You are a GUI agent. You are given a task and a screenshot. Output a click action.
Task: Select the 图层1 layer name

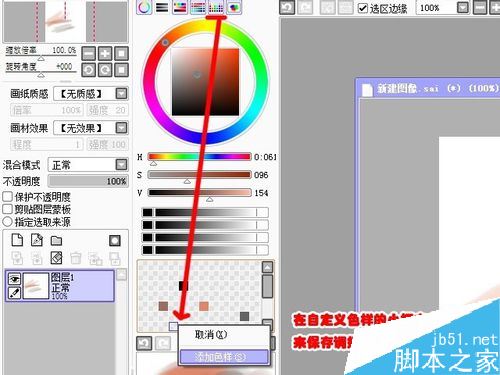click(62, 277)
